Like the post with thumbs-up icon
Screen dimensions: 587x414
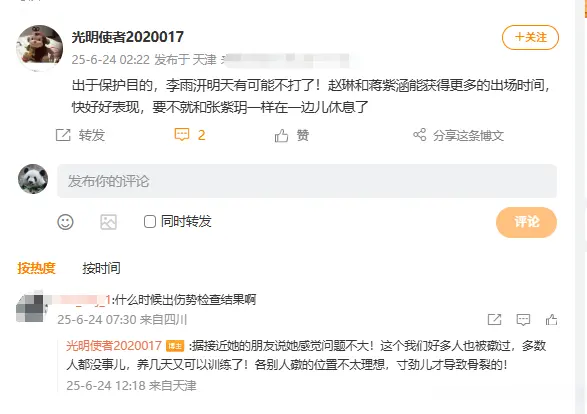coord(281,136)
